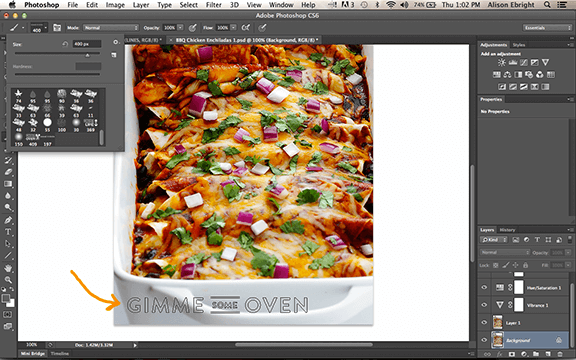This screenshot has height=360, width=576.
Task: Toggle filter for pixel layers
Action: click(516, 240)
